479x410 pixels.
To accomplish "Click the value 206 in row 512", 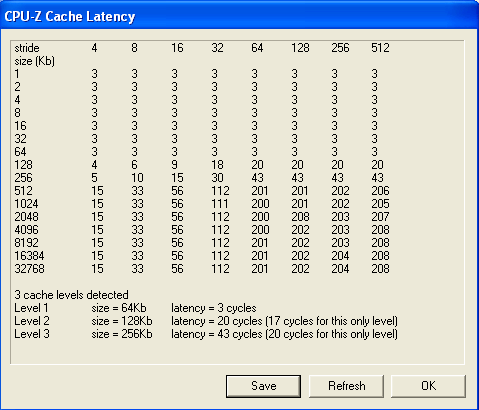I will coord(380,191).
